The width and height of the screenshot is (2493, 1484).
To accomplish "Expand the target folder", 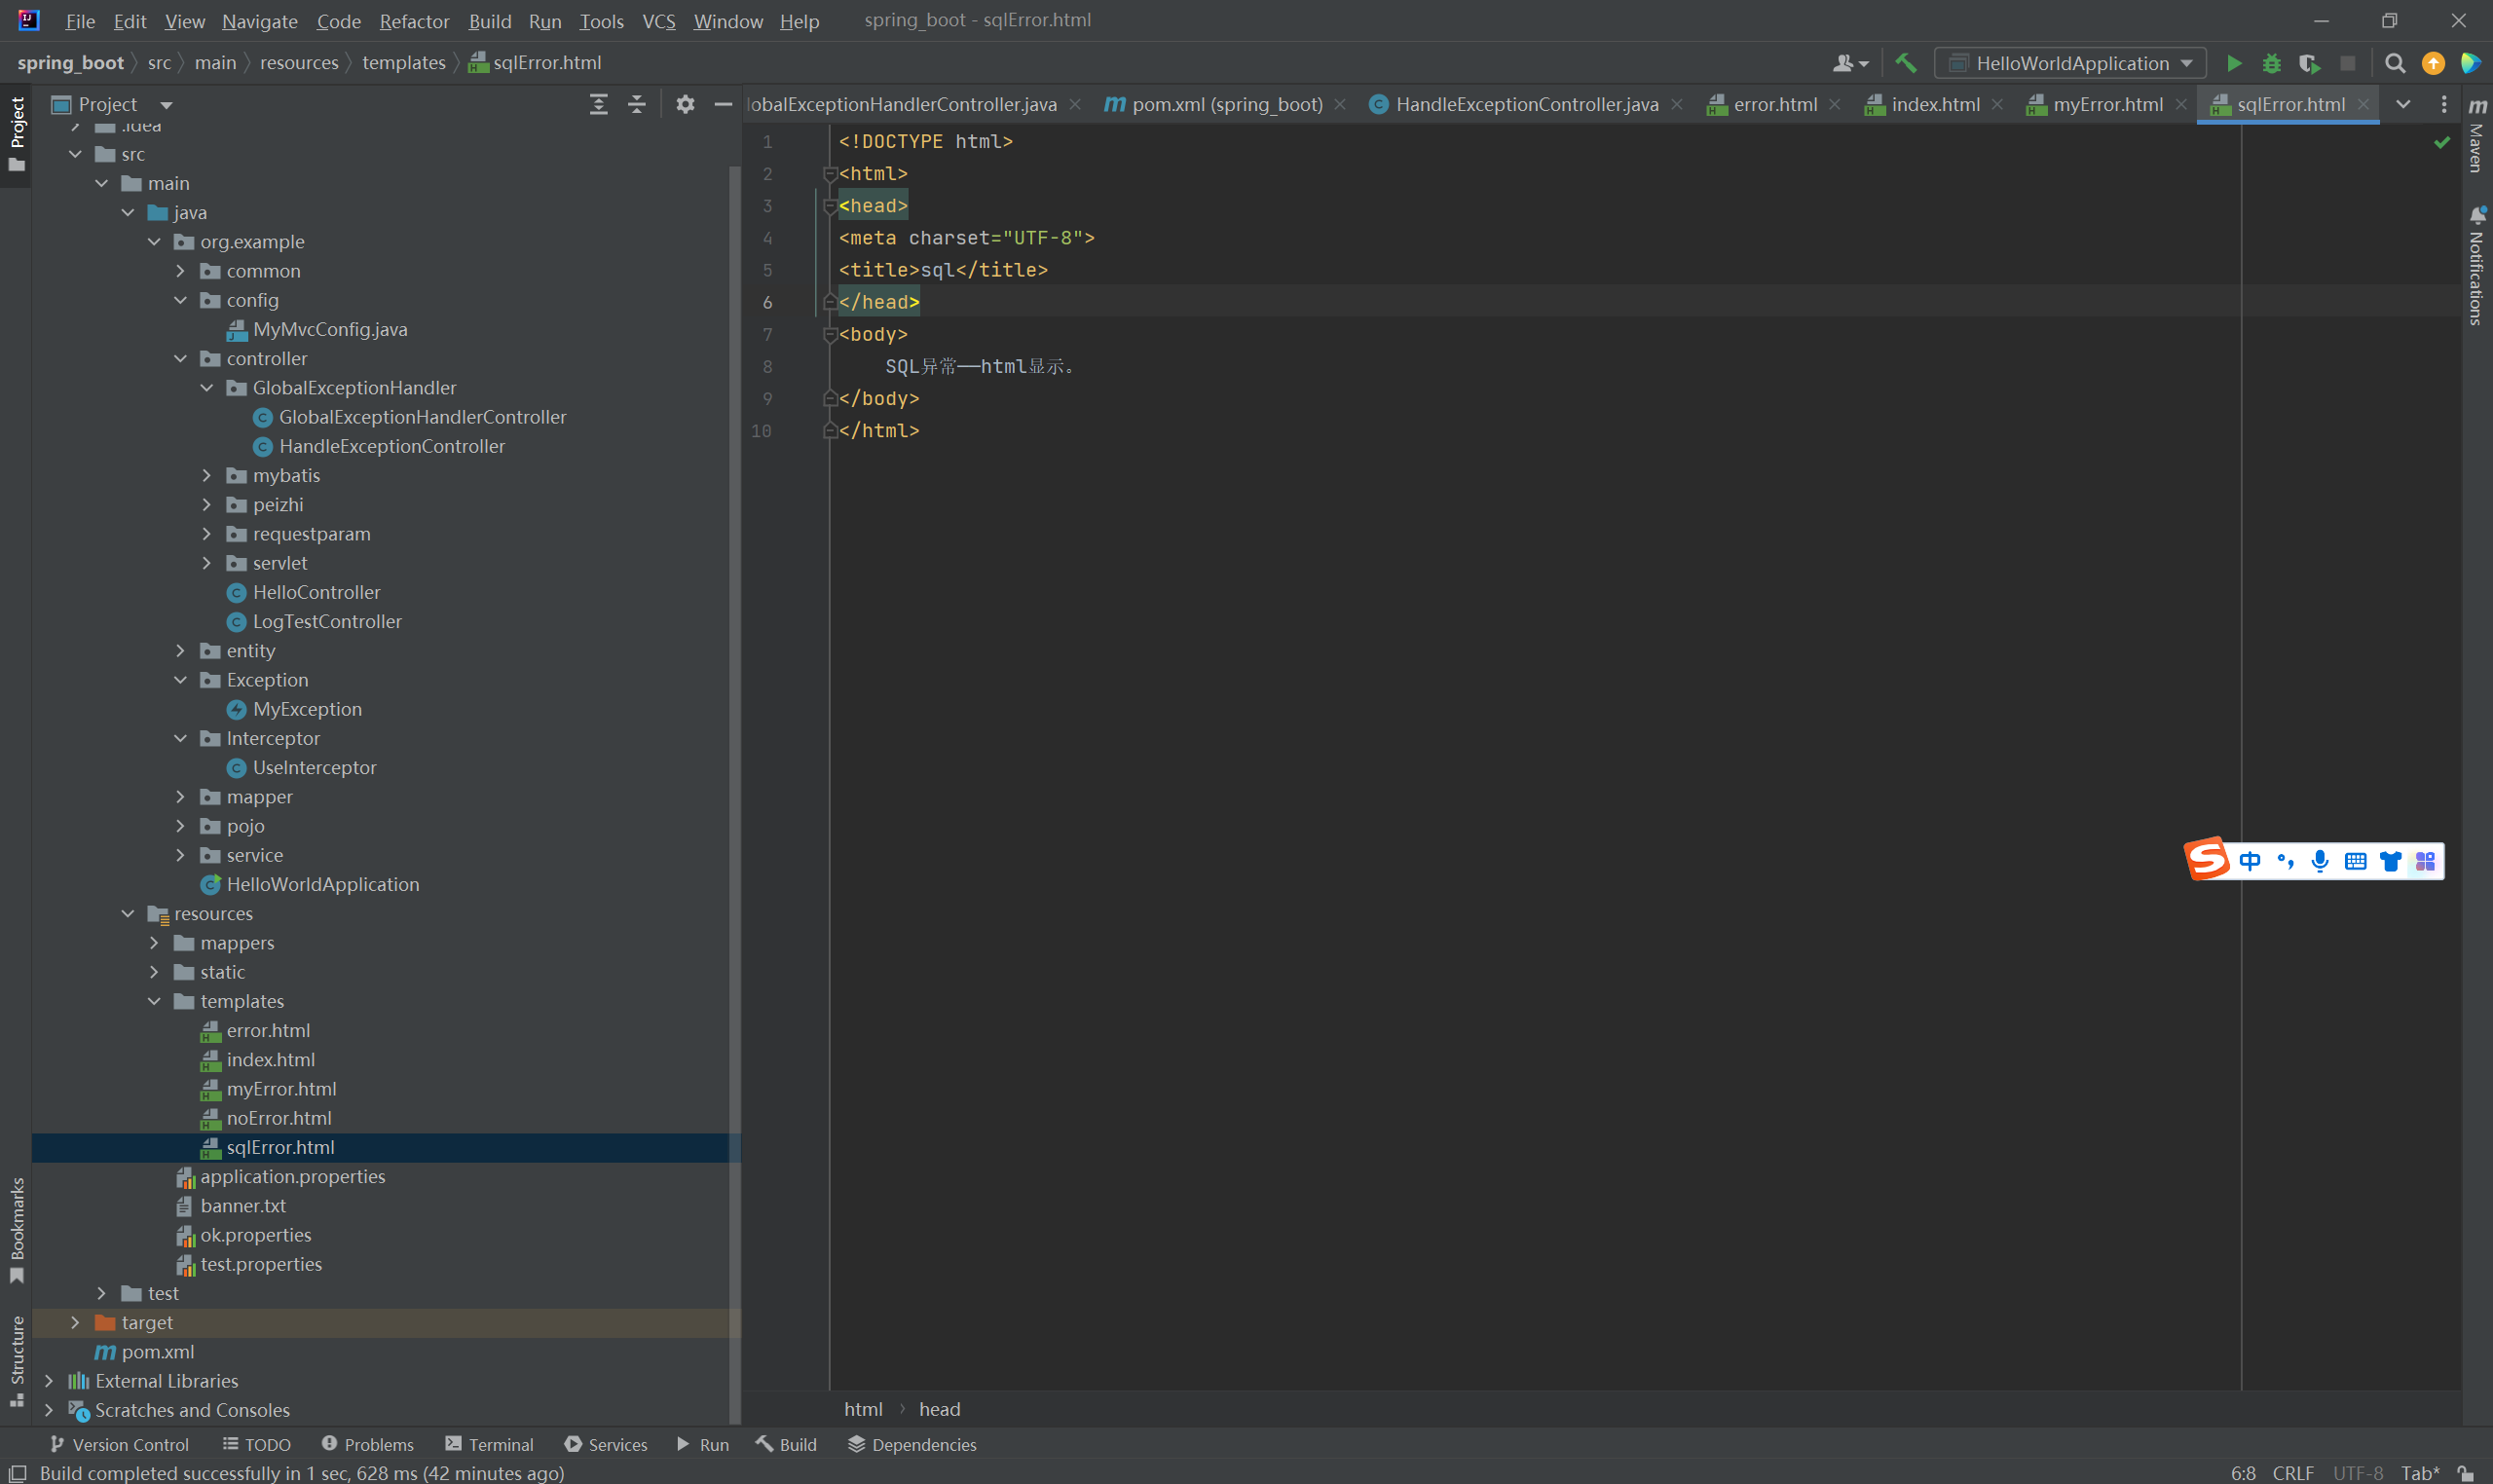I will point(75,1322).
